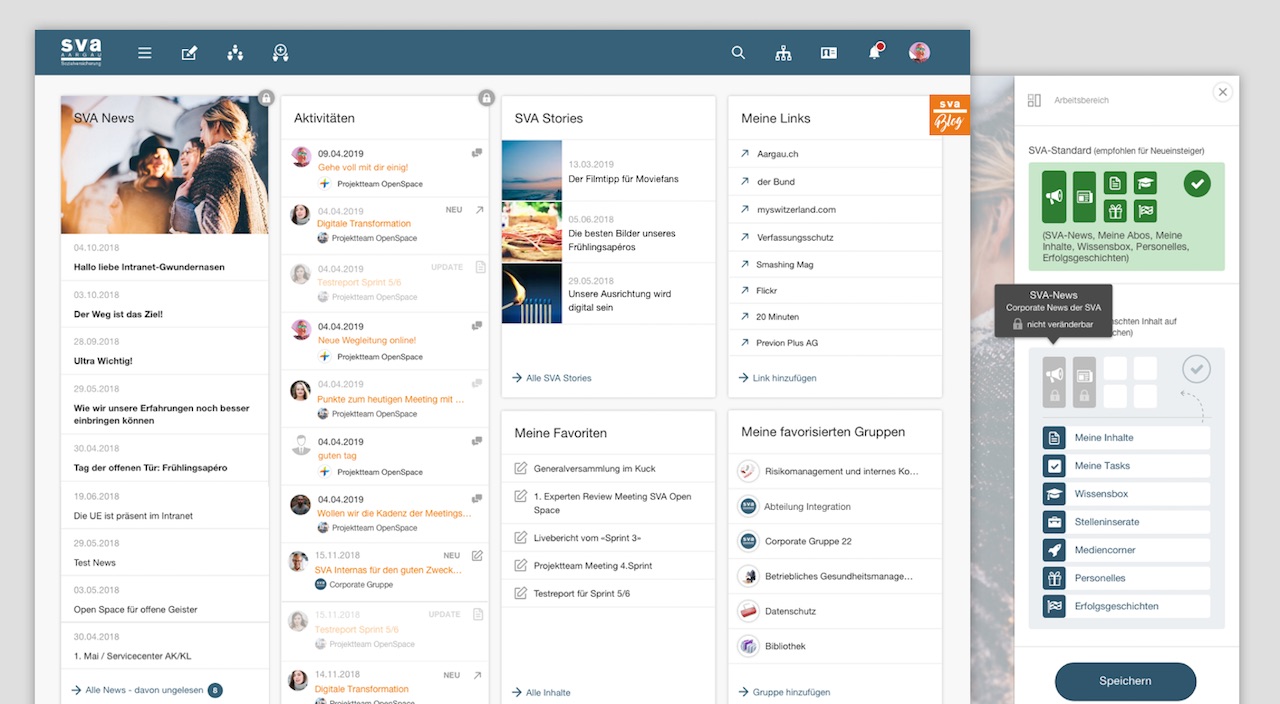Open the organization chart icon
The image size is (1280, 704).
(783, 53)
